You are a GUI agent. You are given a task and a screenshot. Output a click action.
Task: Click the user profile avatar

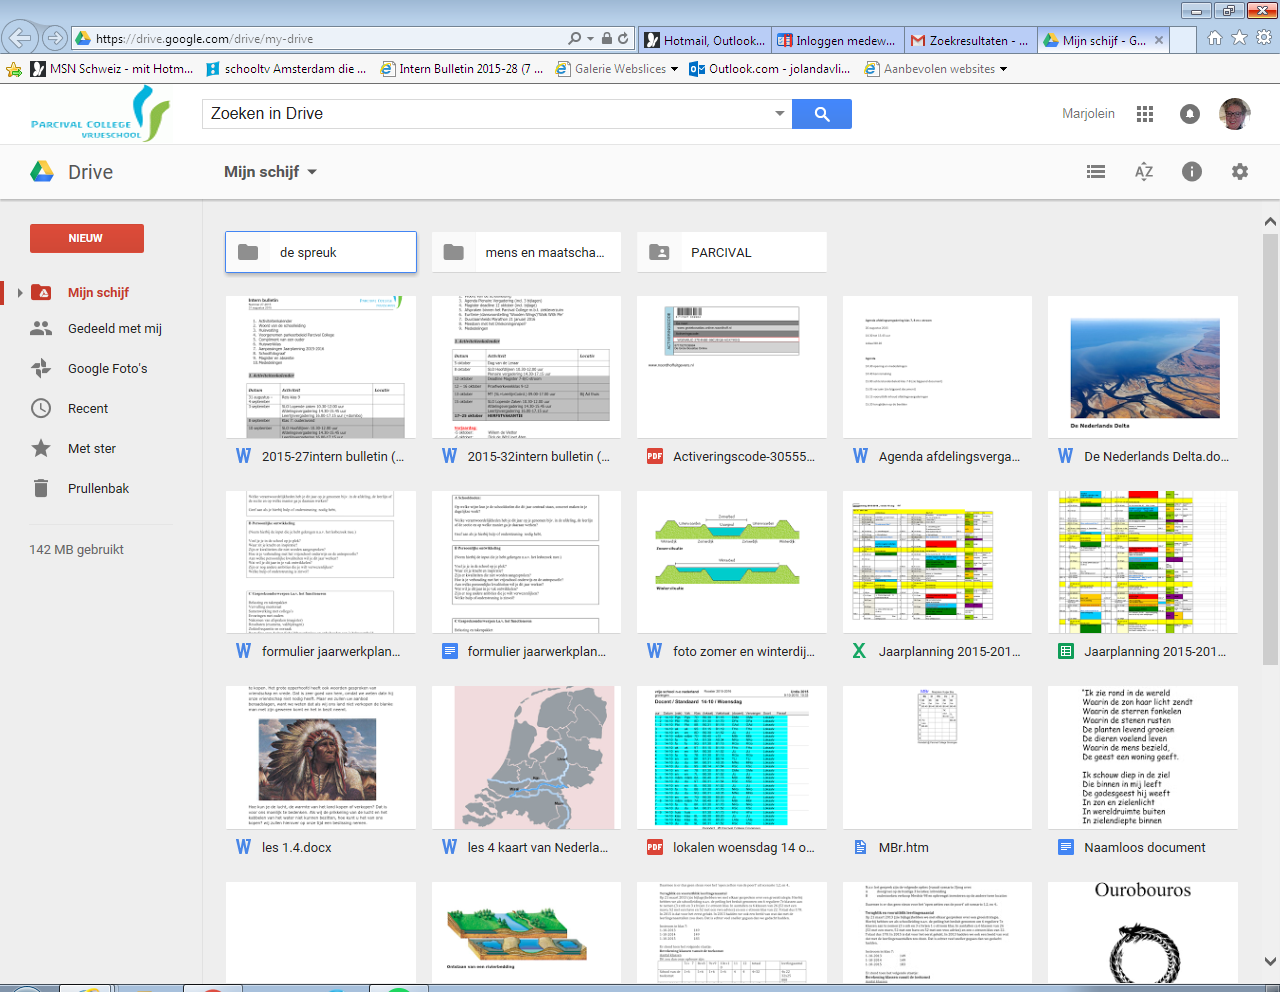coord(1235,114)
